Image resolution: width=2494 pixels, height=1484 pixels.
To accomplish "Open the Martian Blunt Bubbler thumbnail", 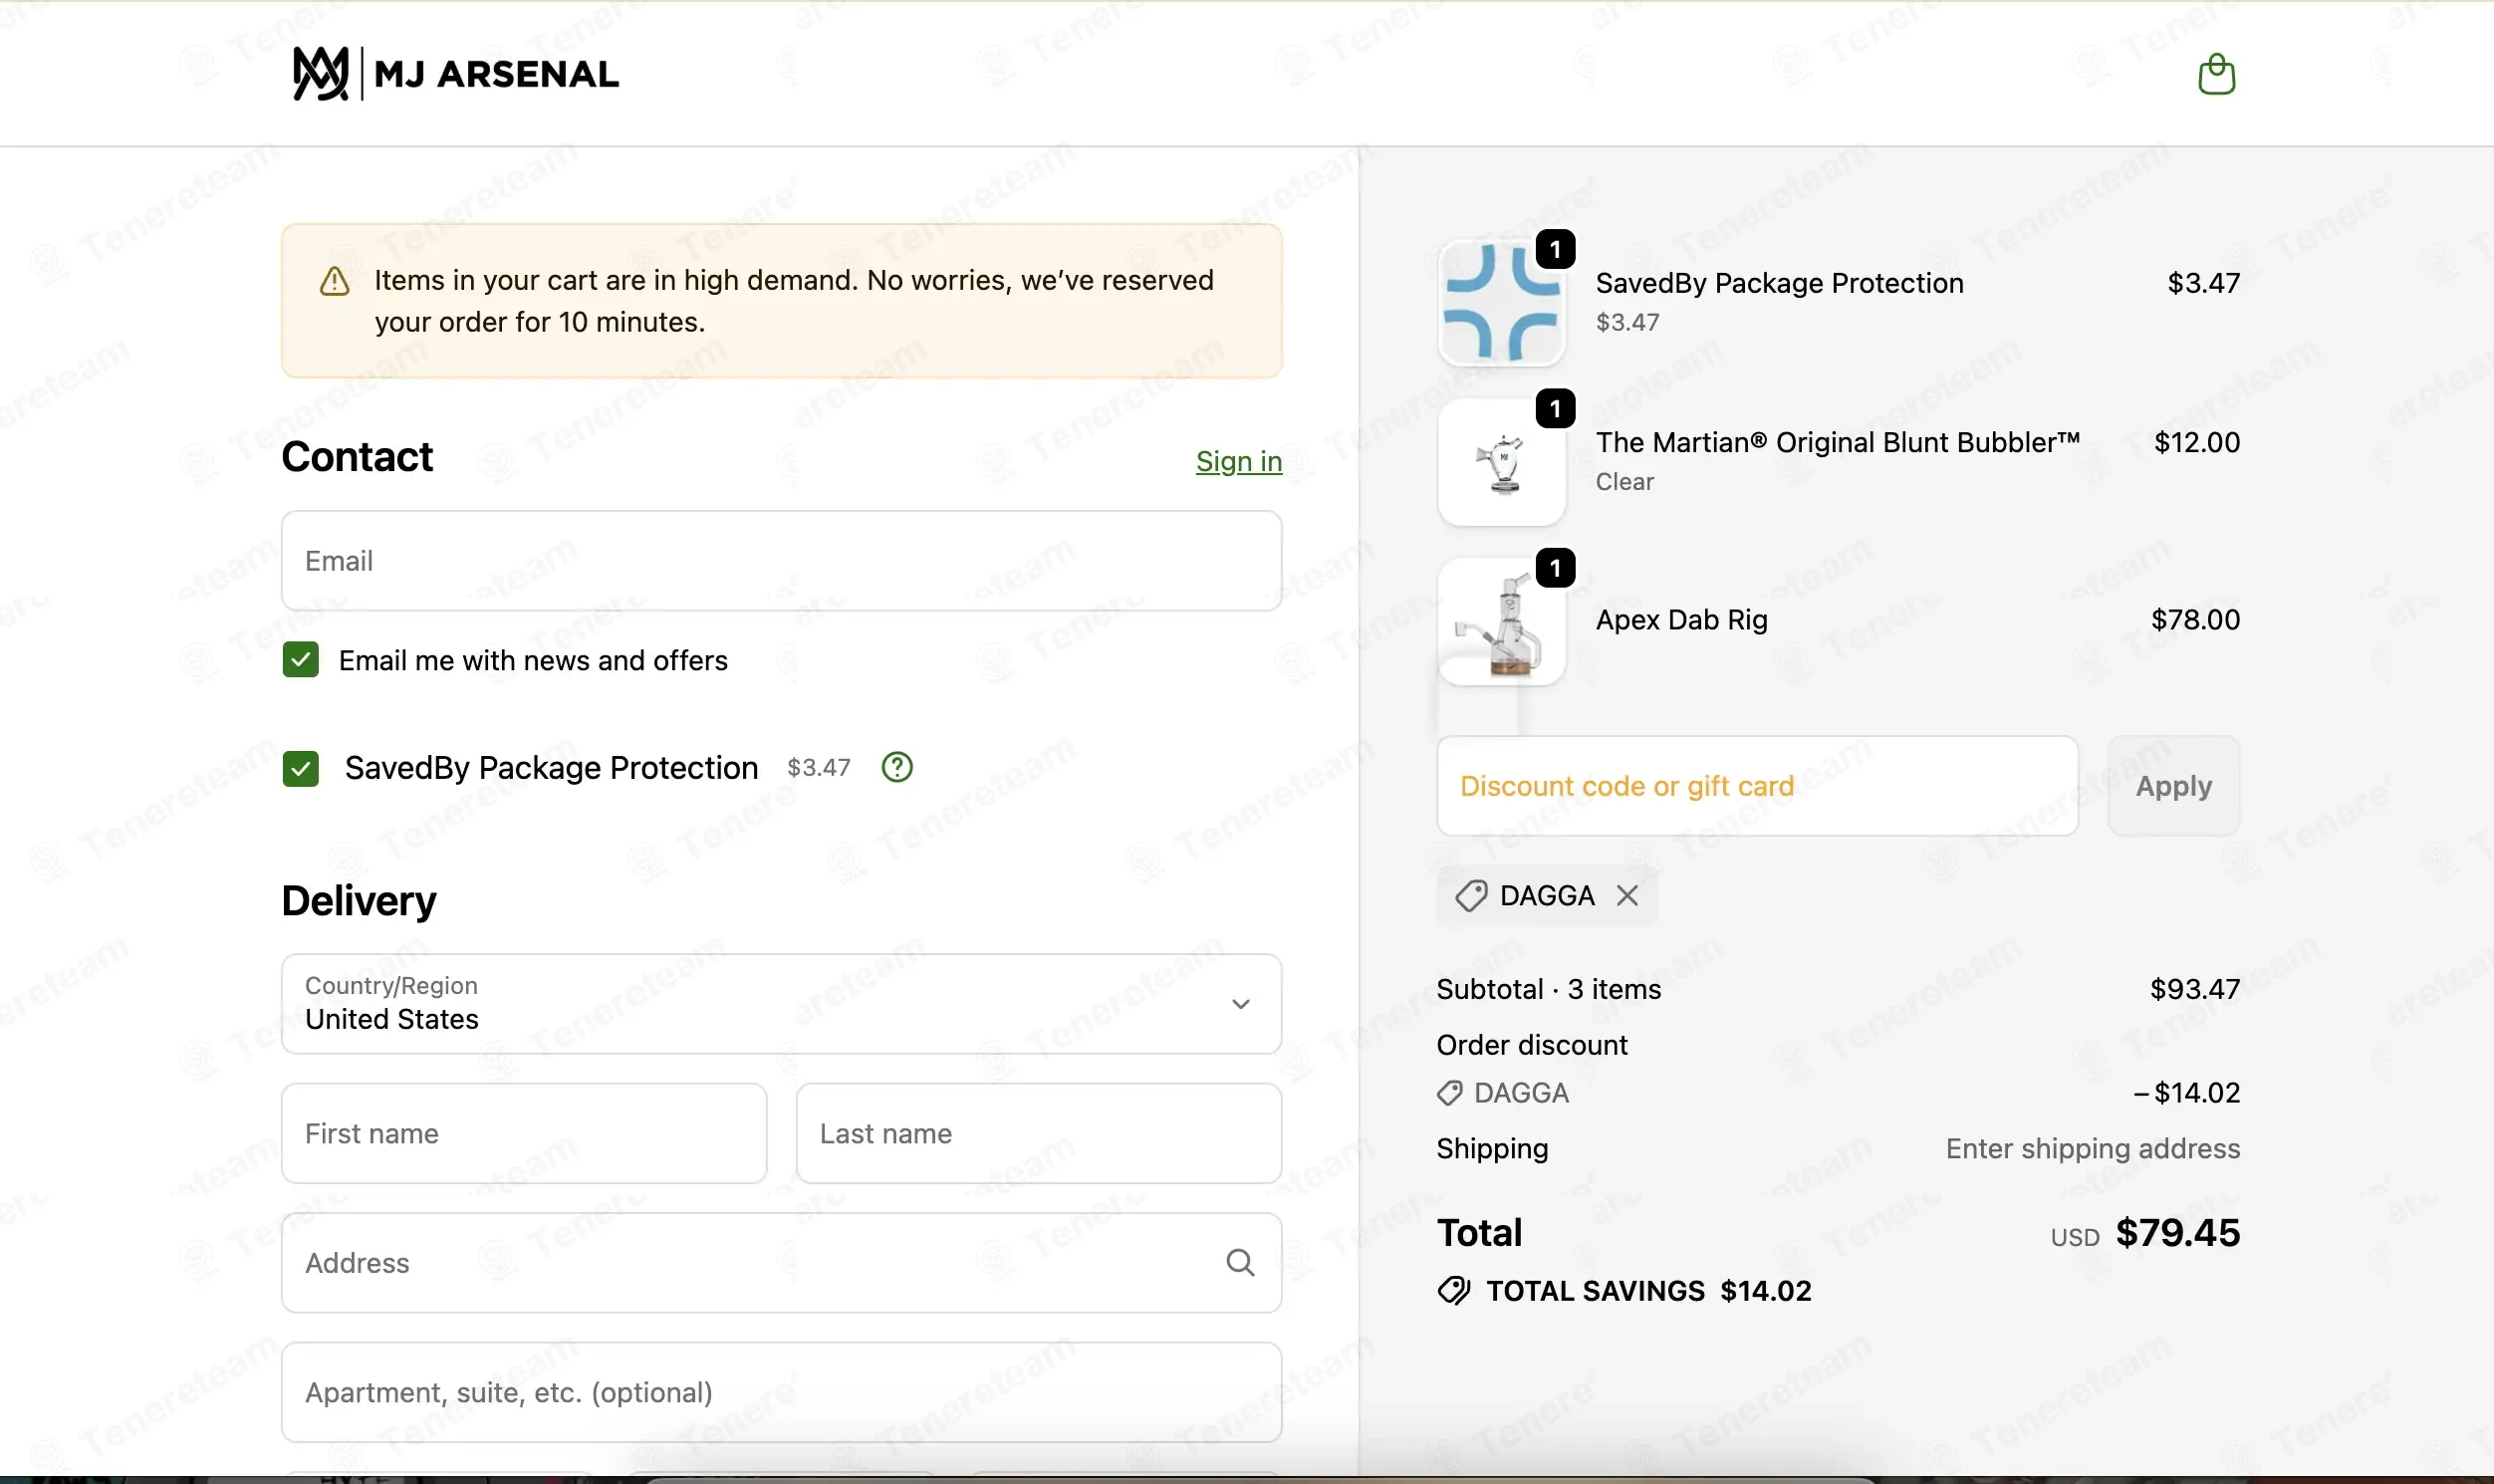I will (1501, 462).
